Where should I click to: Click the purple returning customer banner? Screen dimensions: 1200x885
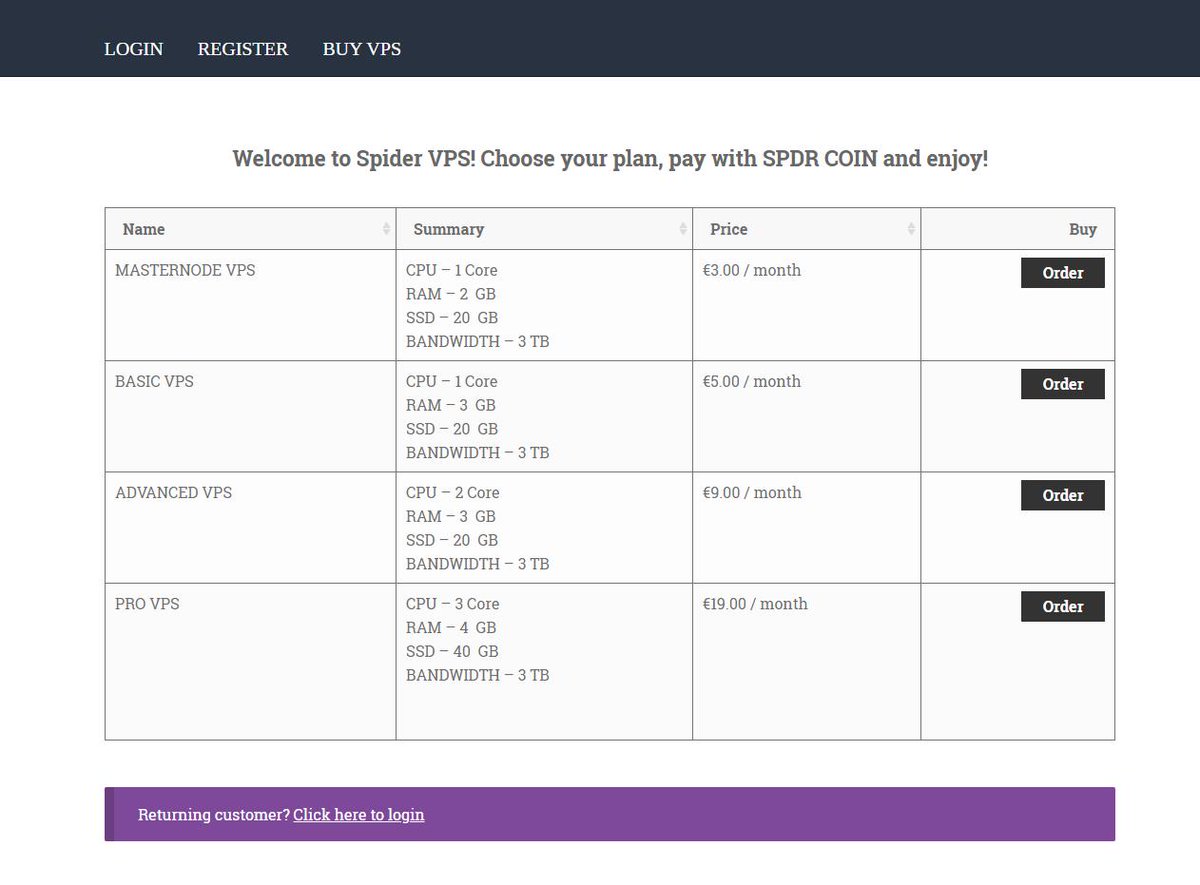[610, 814]
